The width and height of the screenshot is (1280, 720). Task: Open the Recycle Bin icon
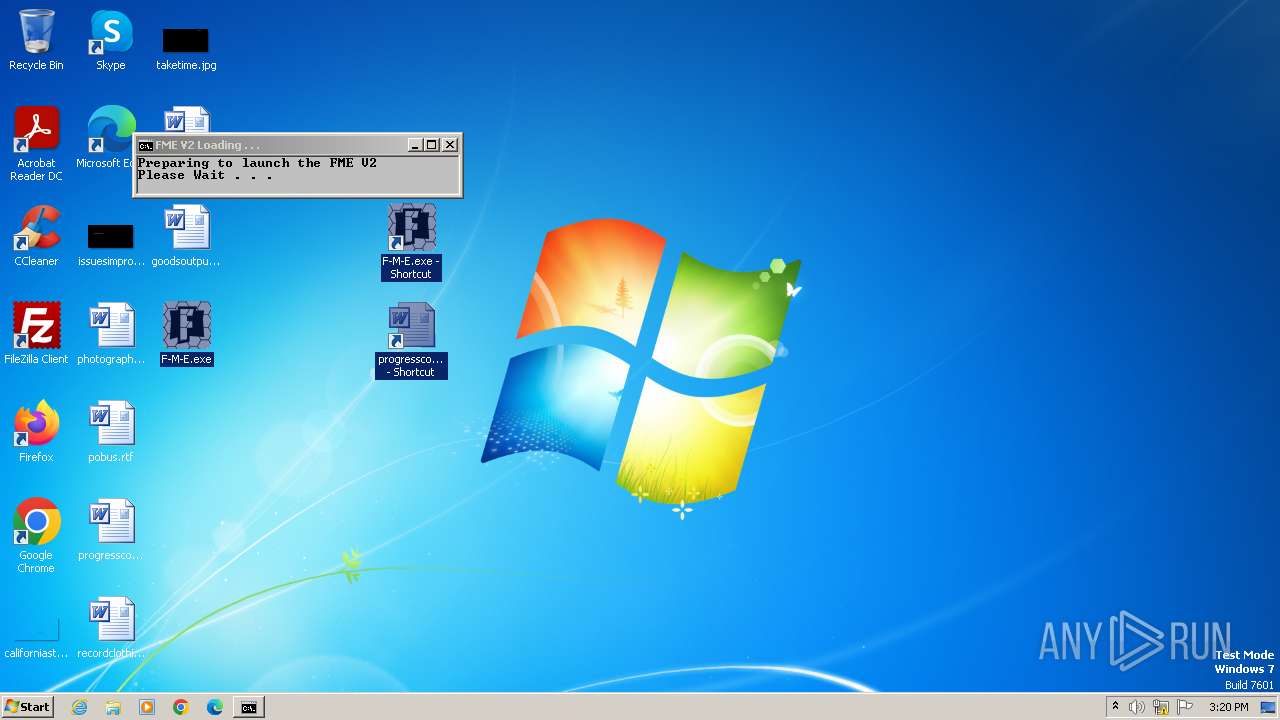(36, 40)
